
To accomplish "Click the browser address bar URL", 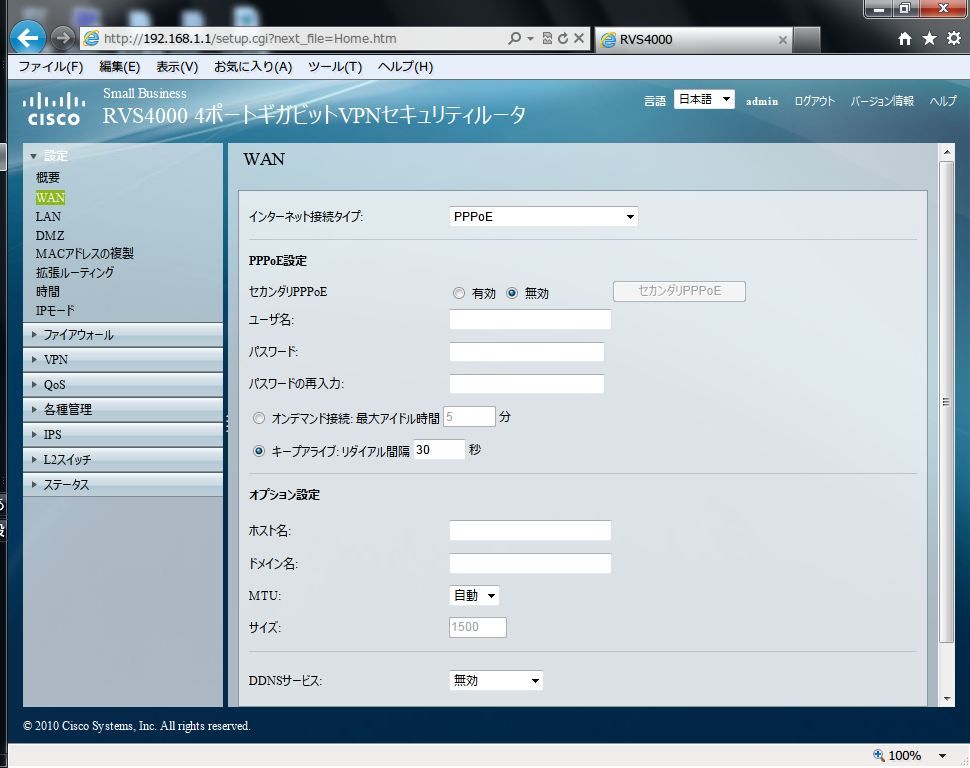I will [250, 38].
